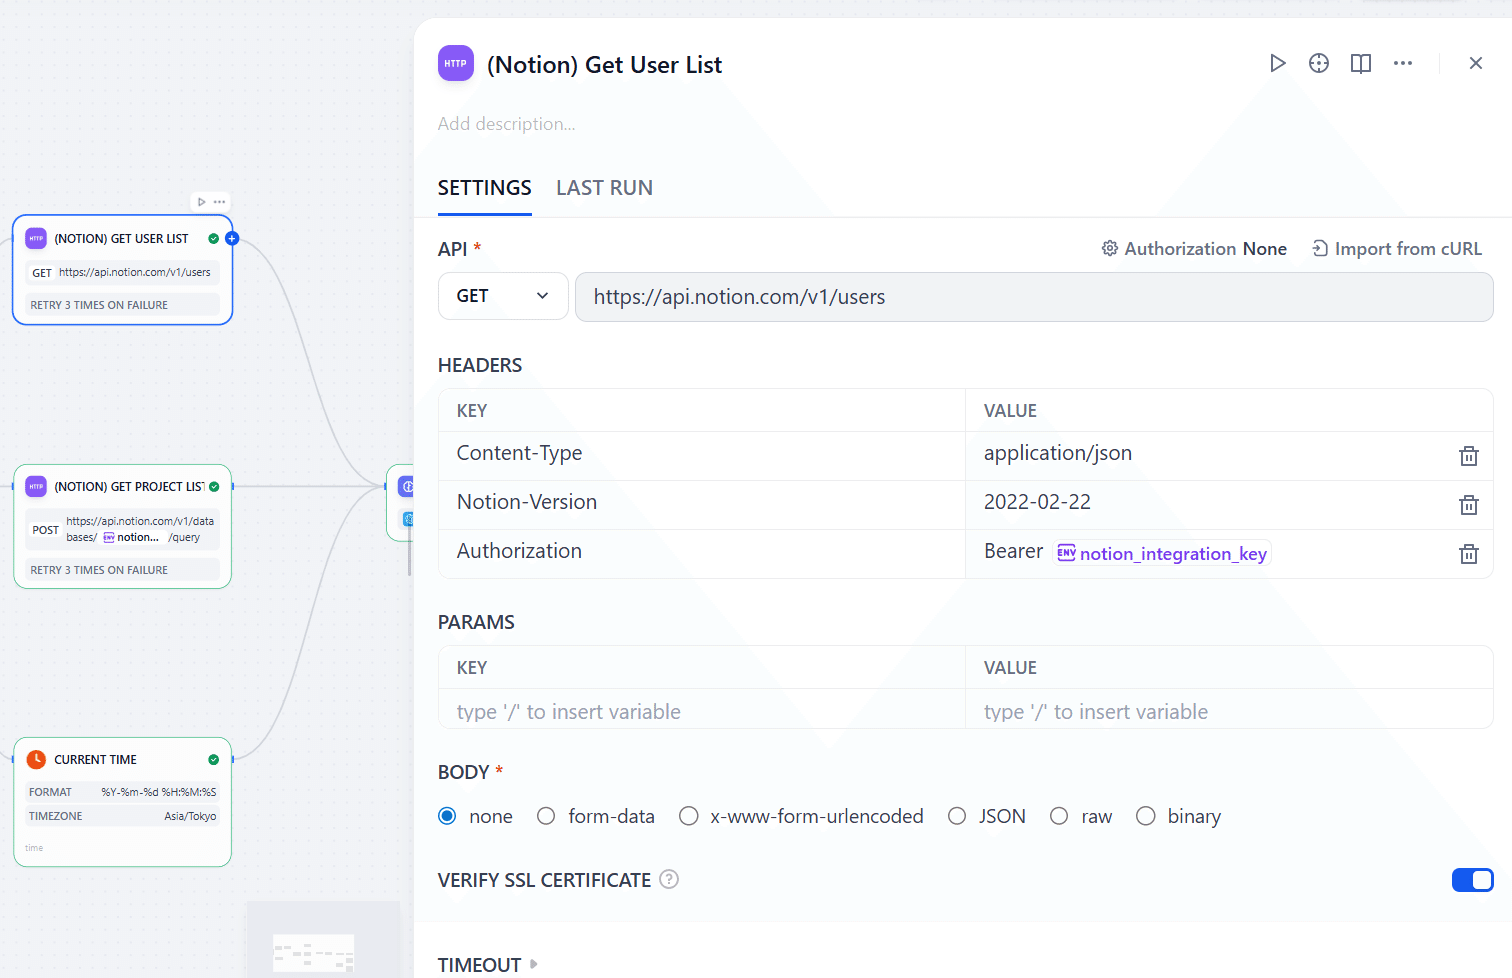This screenshot has height=978, width=1512.
Task: Run this step with the play icon
Action: (1277, 64)
